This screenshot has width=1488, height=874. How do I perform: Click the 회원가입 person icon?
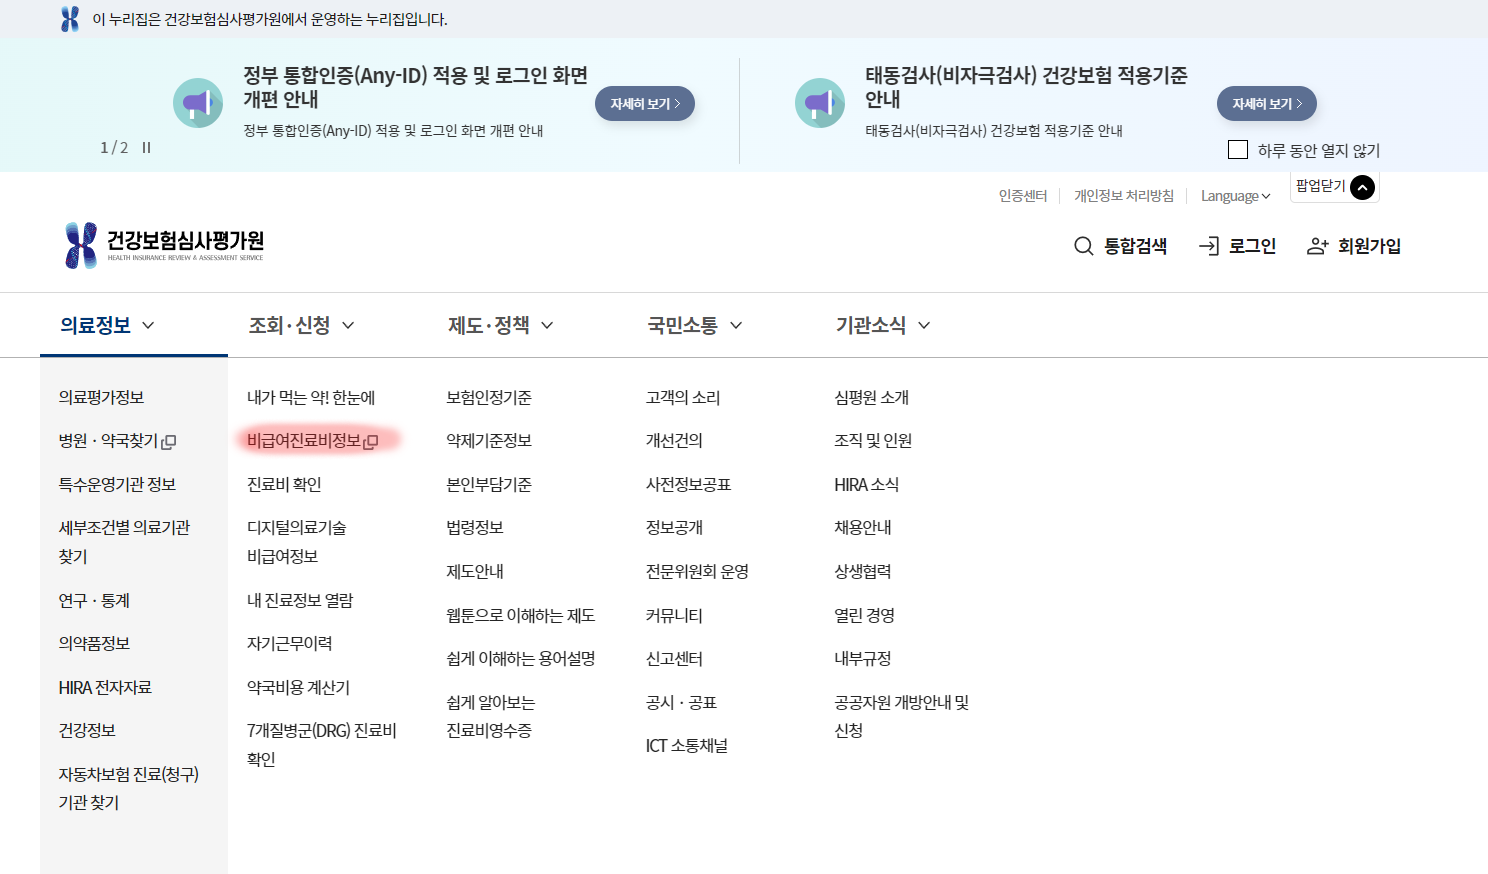coord(1317,246)
